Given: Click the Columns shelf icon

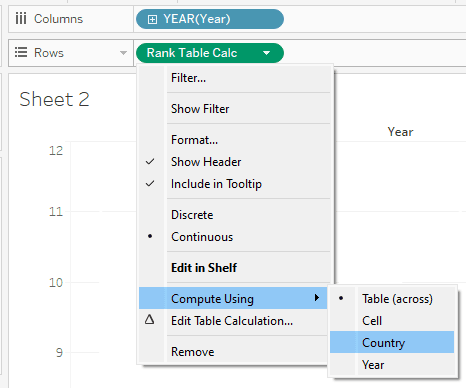Looking at the screenshot, I should point(21,19).
